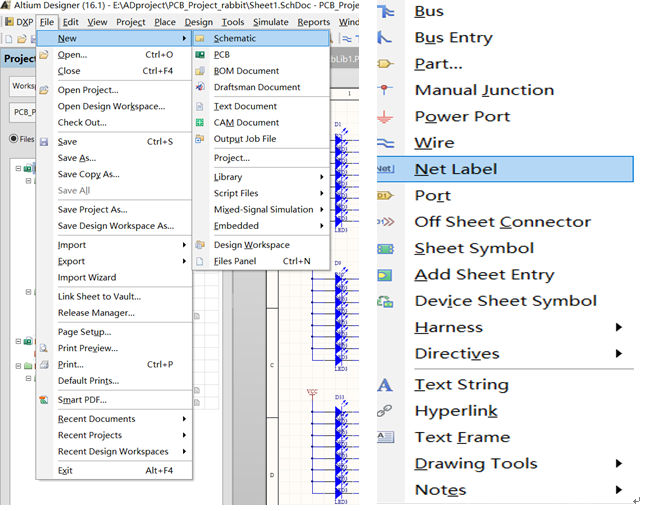
Task: Click the Port icon
Action: pos(385,195)
